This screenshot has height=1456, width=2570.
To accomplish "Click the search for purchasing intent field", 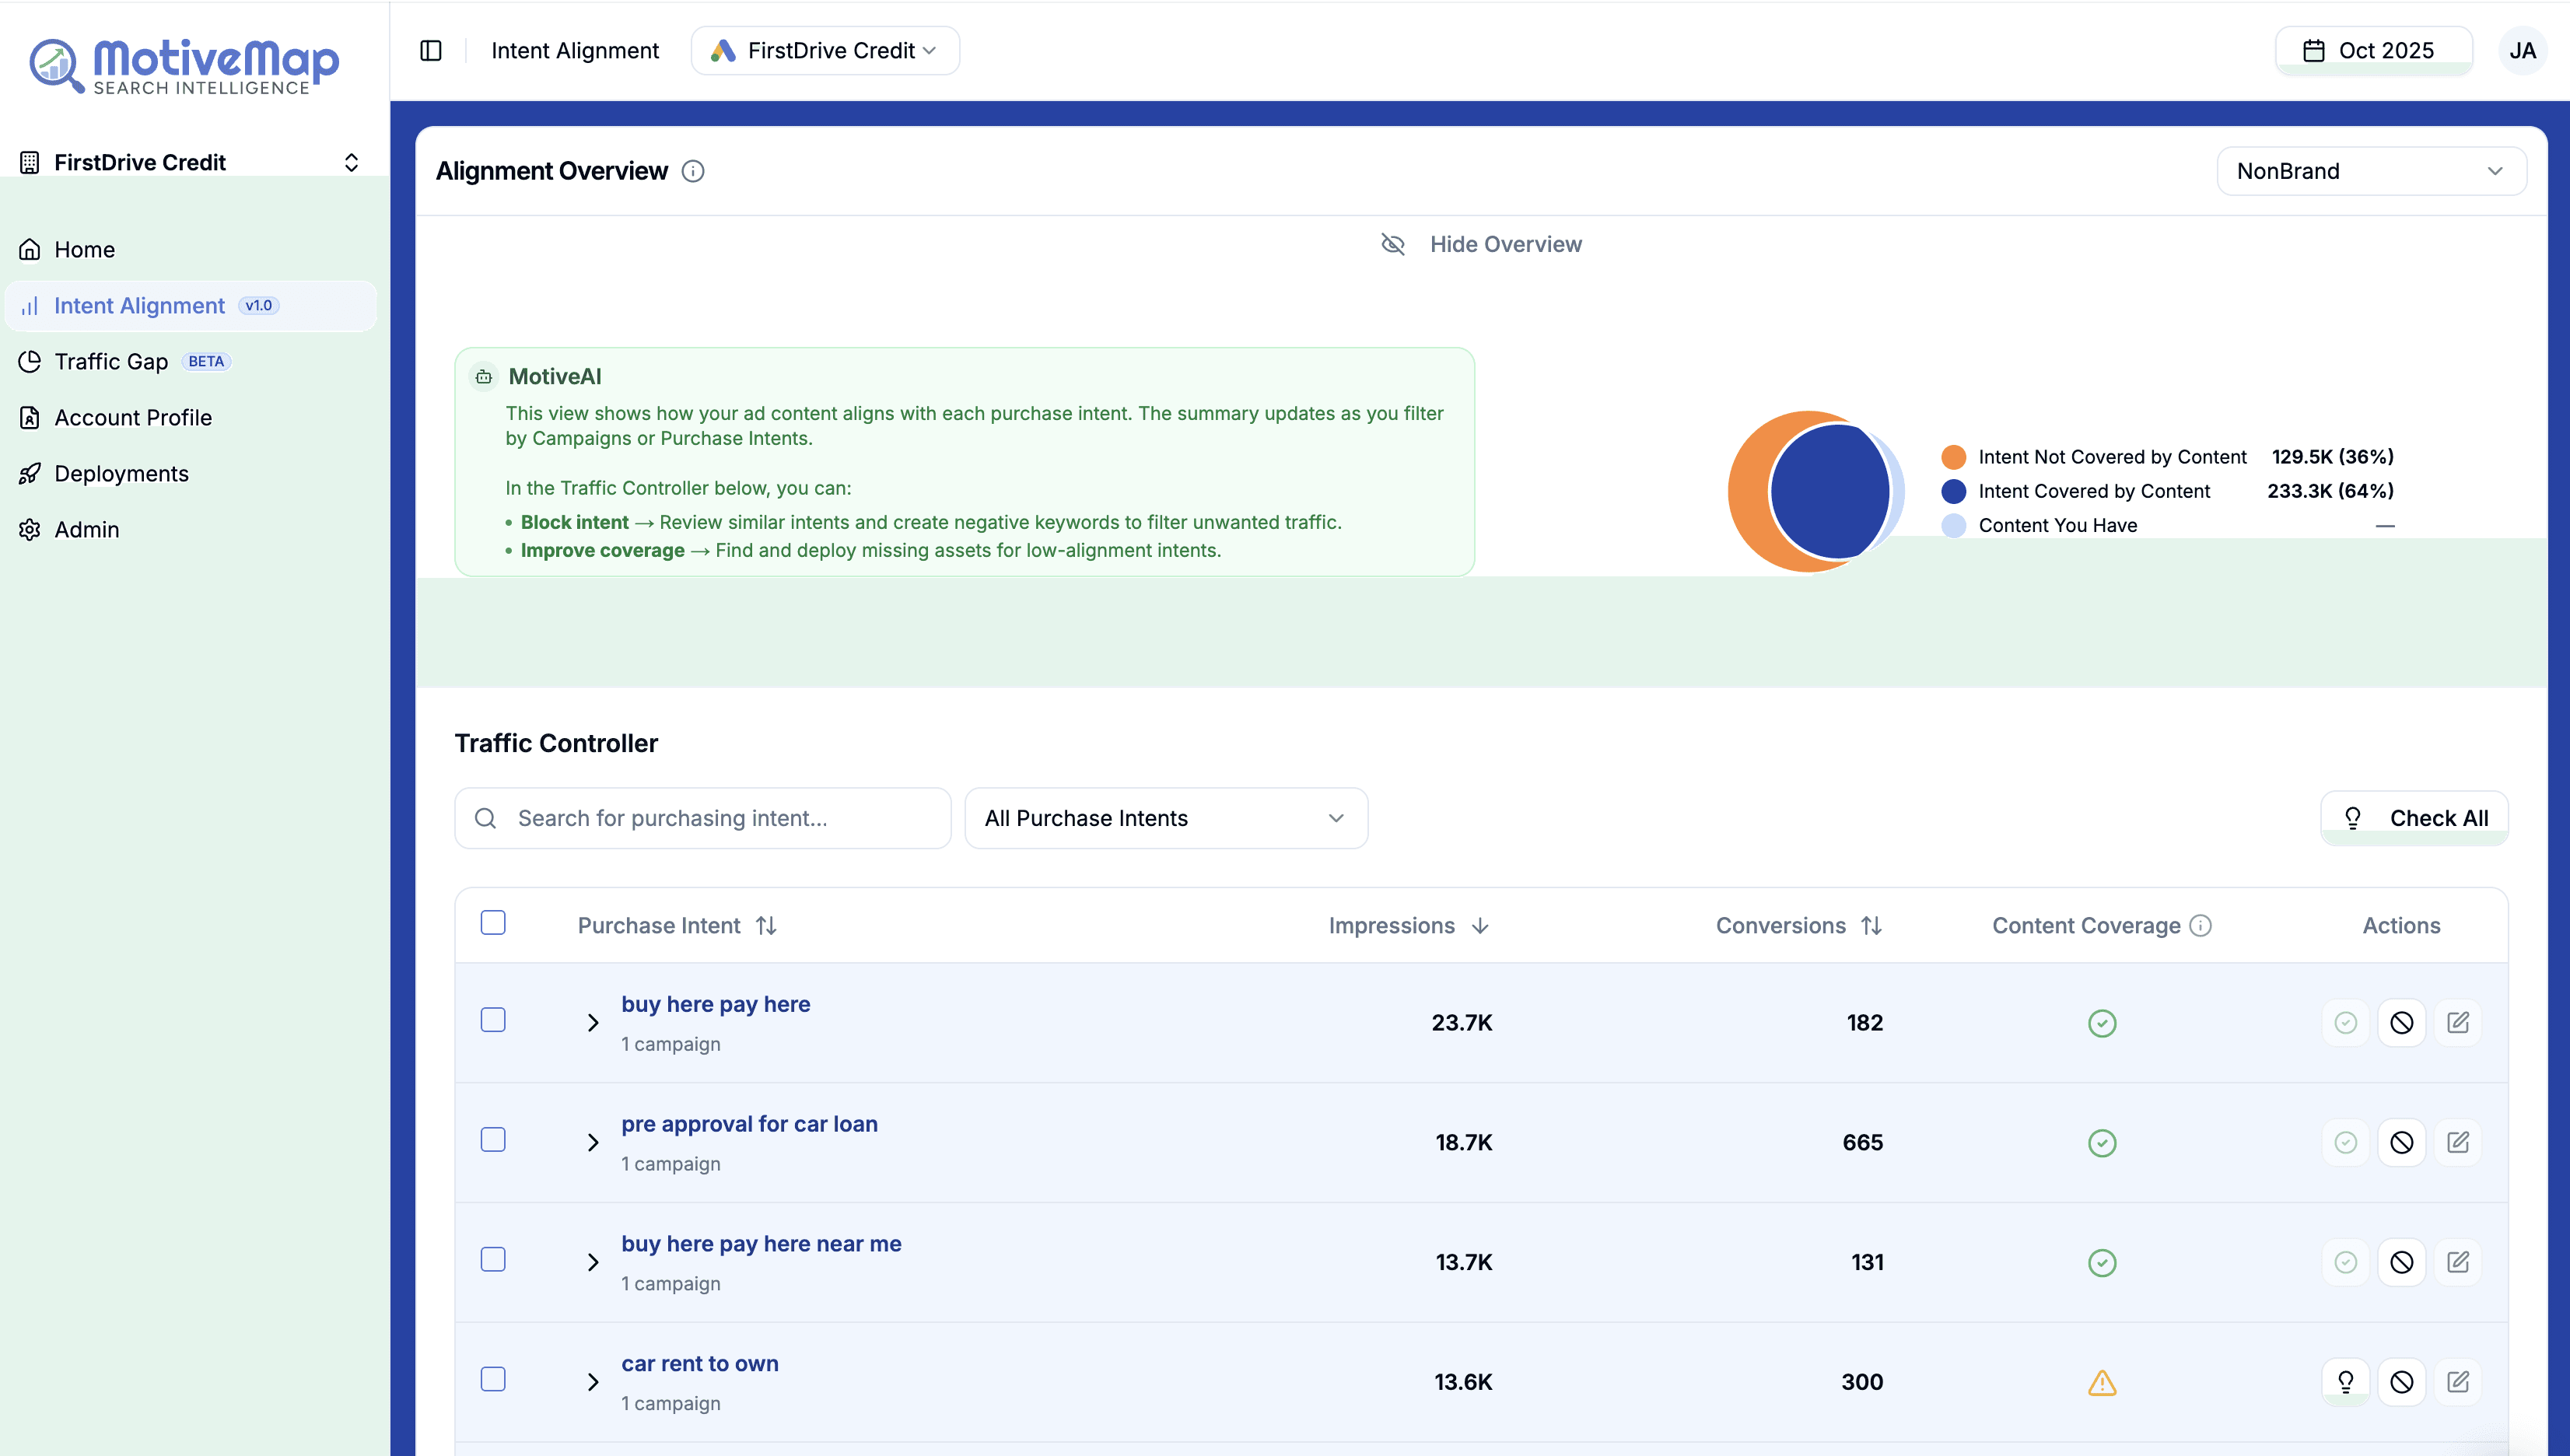I will coord(703,819).
